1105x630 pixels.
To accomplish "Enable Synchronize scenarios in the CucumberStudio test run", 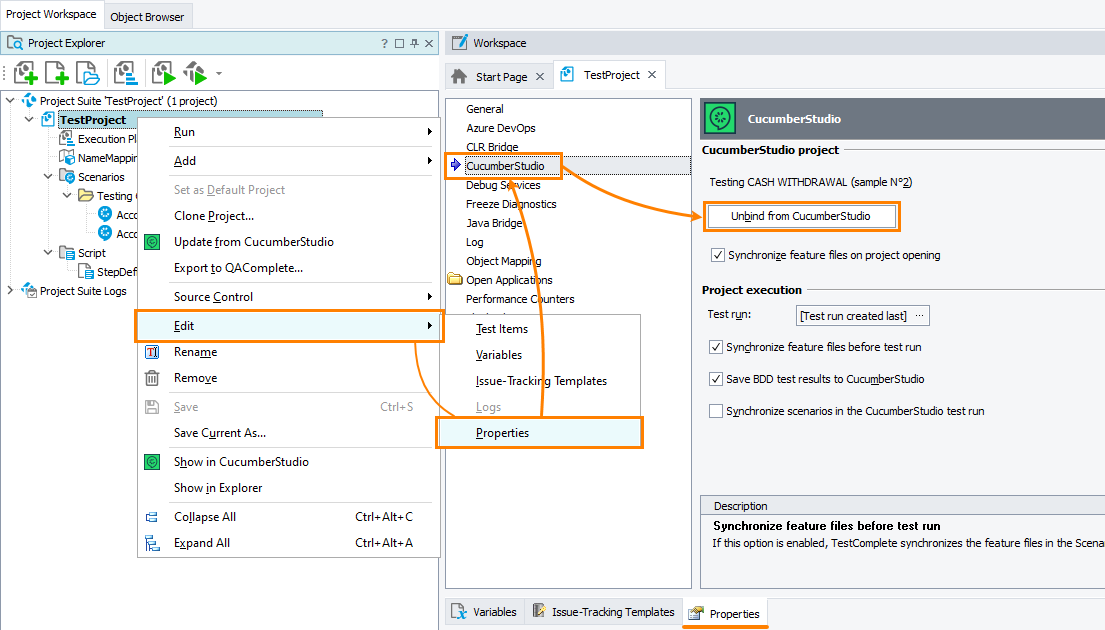I will coord(716,411).
